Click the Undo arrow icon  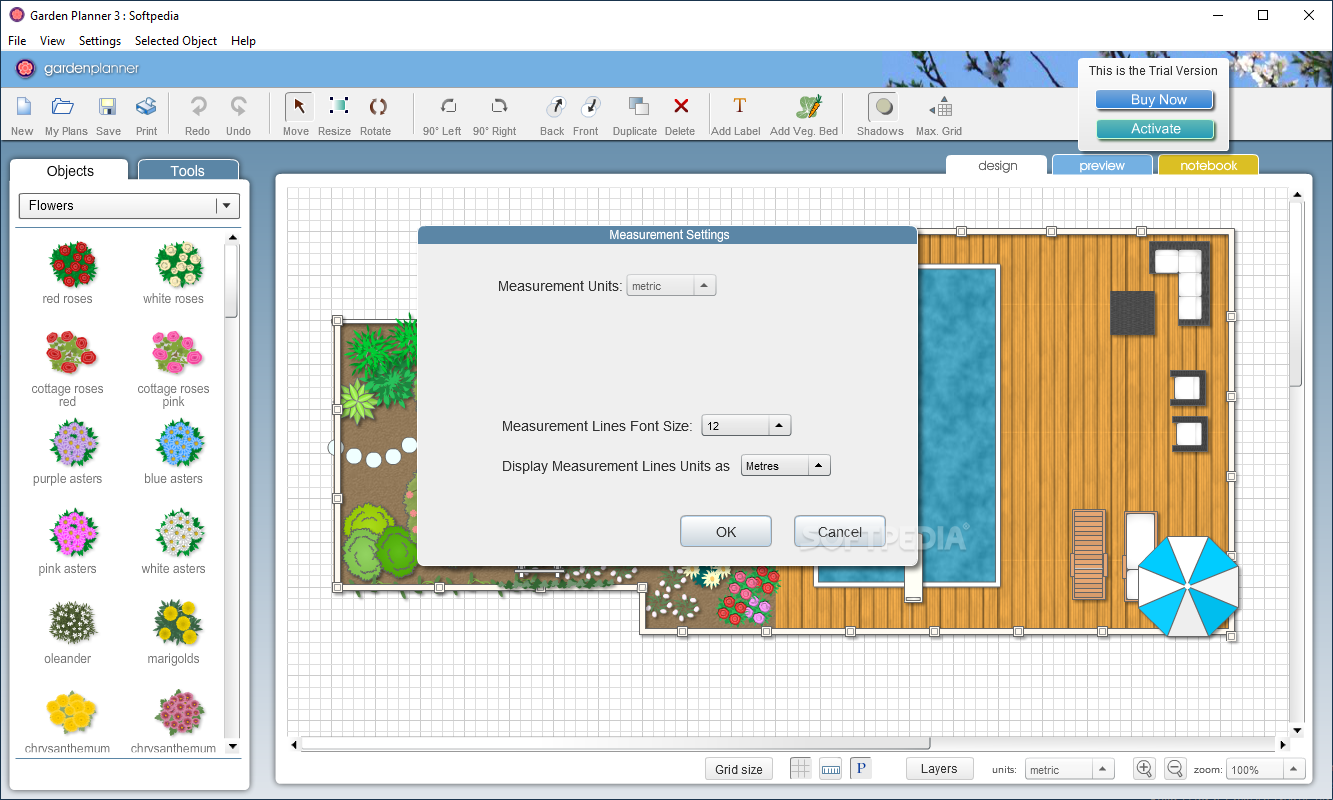[x=238, y=107]
